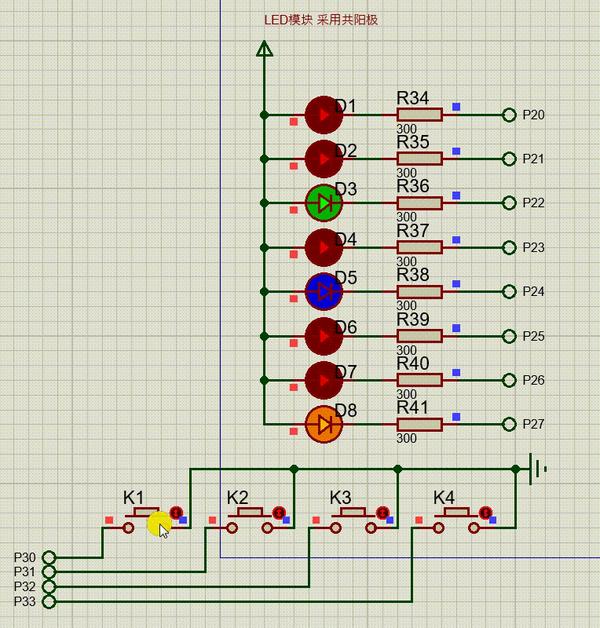Screen dimensions: 600x628
Task: Click the power terminal arrow symbol
Action: [x=264, y=48]
